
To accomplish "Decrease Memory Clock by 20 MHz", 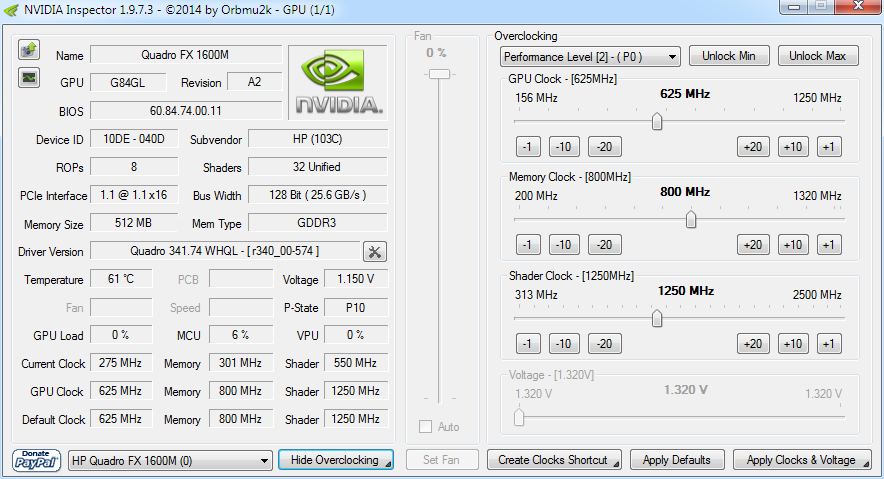I will click(x=605, y=245).
